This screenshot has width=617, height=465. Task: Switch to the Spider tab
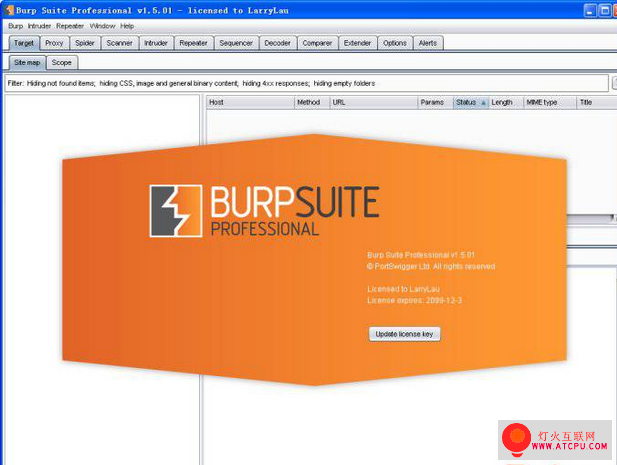tap(85, 43)
